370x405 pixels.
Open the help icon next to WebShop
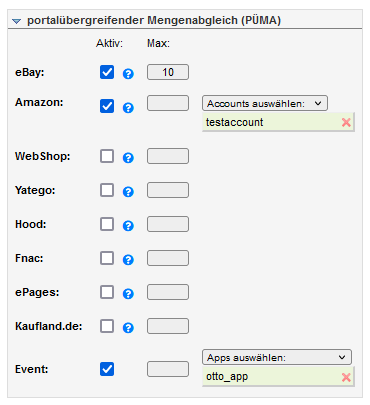click(128, 157)
